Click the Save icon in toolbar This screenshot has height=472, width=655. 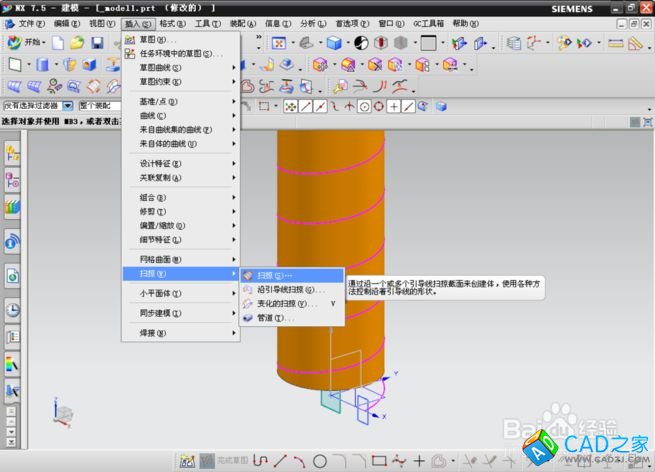click(x=97, y=43)
